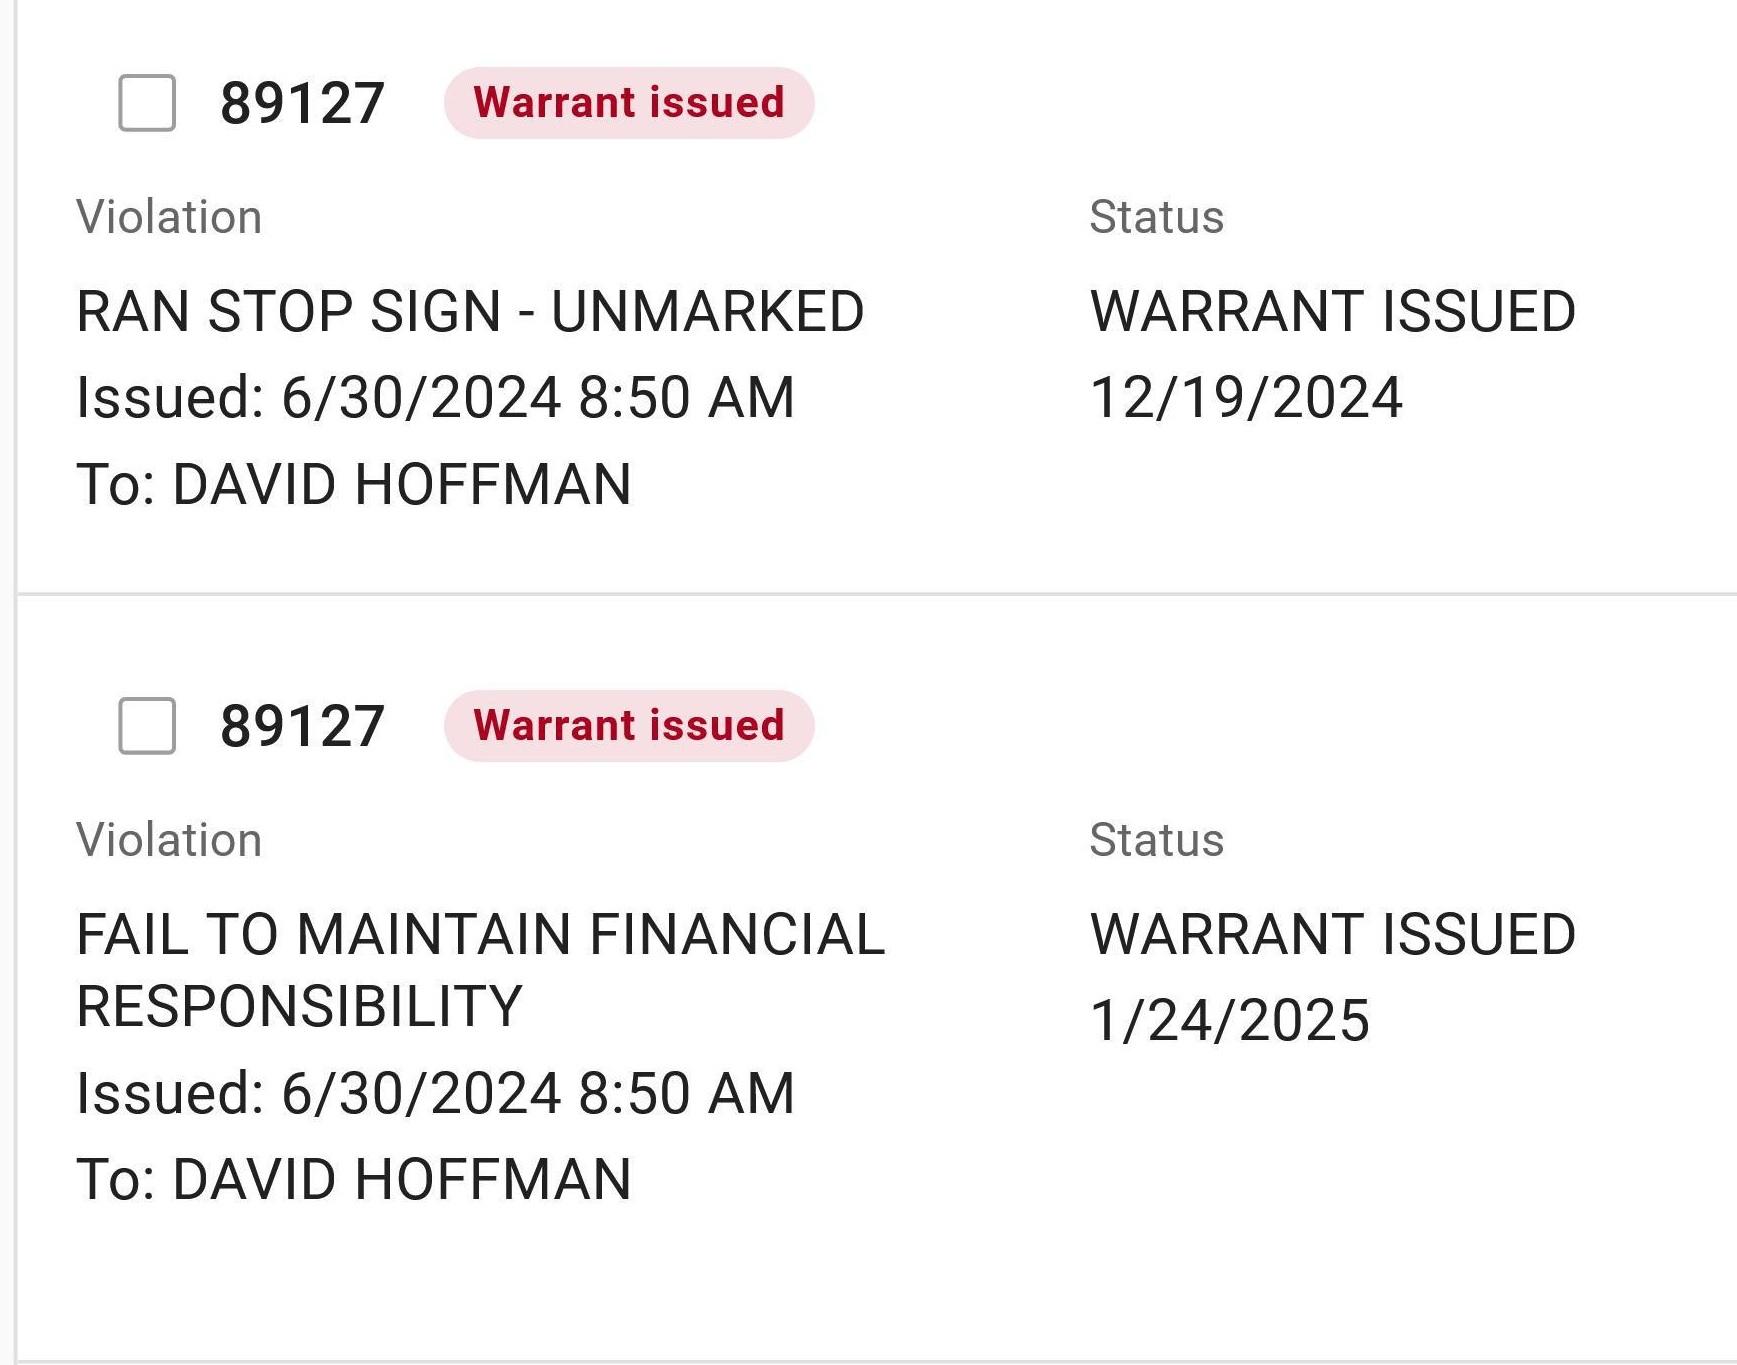1737x1365 pixels.
Task: Click second Issued: 6/30/2024 8:50 AM line
Action: tap(435, 1093)
